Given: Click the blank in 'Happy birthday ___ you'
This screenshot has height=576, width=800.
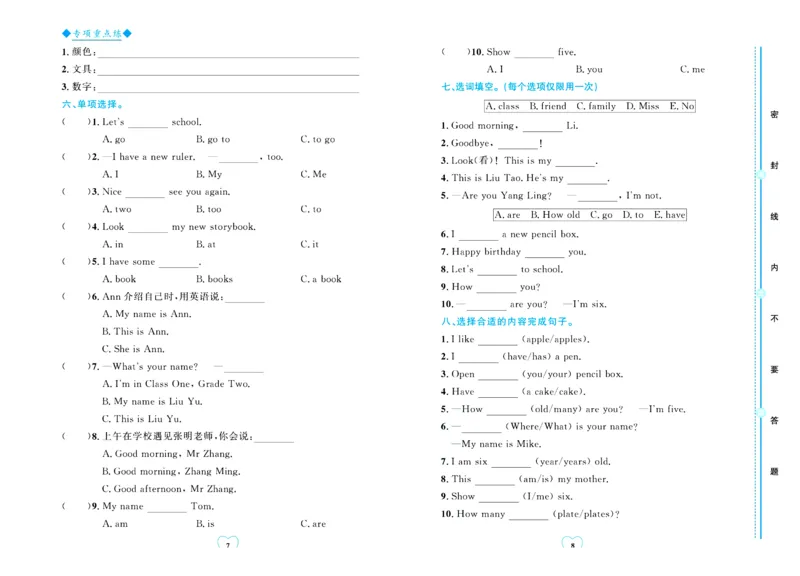Looking at the screenshot, I should click(x=545, y=252).
